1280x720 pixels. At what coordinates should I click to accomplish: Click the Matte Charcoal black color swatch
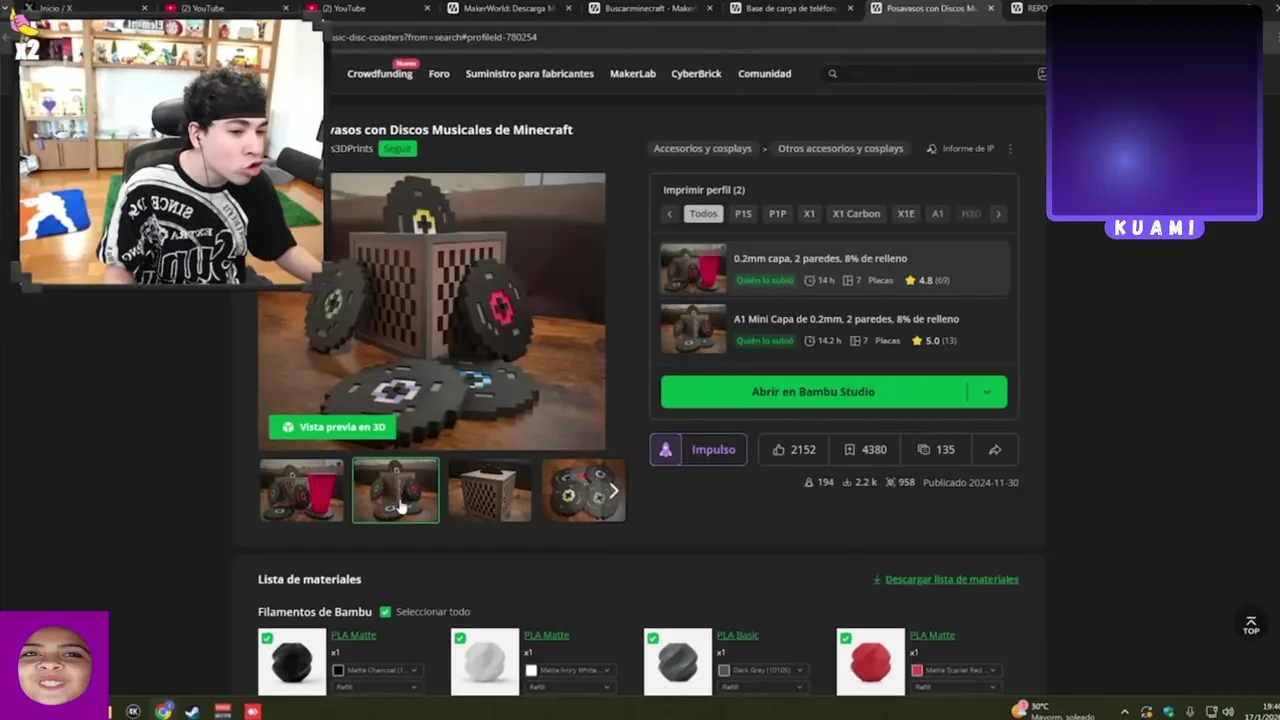tap(338, 670)
